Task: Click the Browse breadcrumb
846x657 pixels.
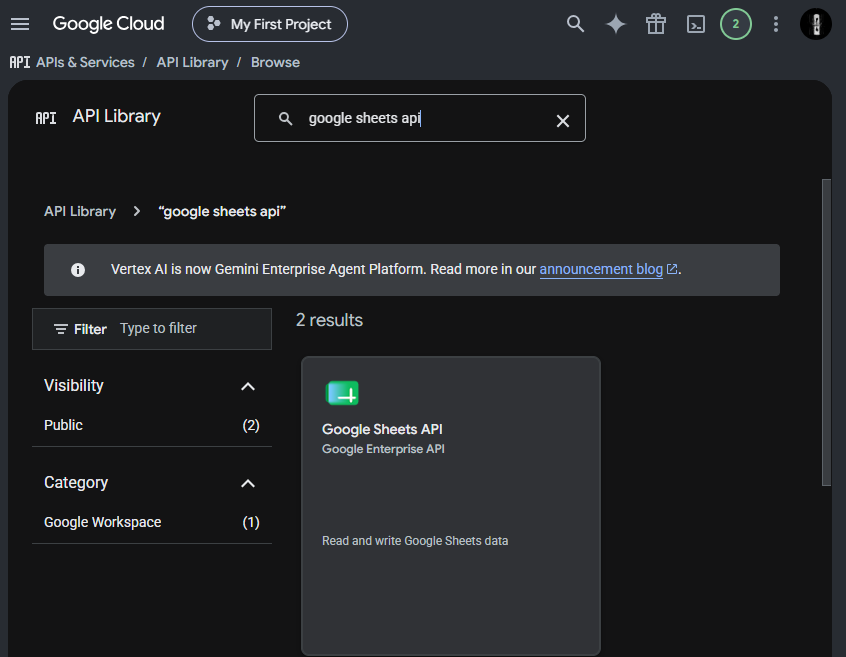Action: pos(275,63)
